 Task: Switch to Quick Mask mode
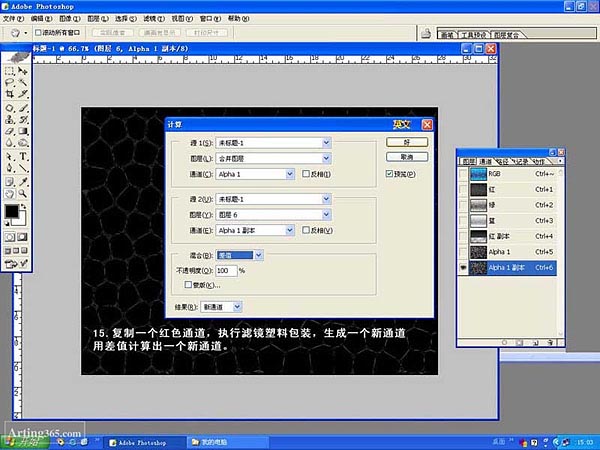click(x=22, y=237)
